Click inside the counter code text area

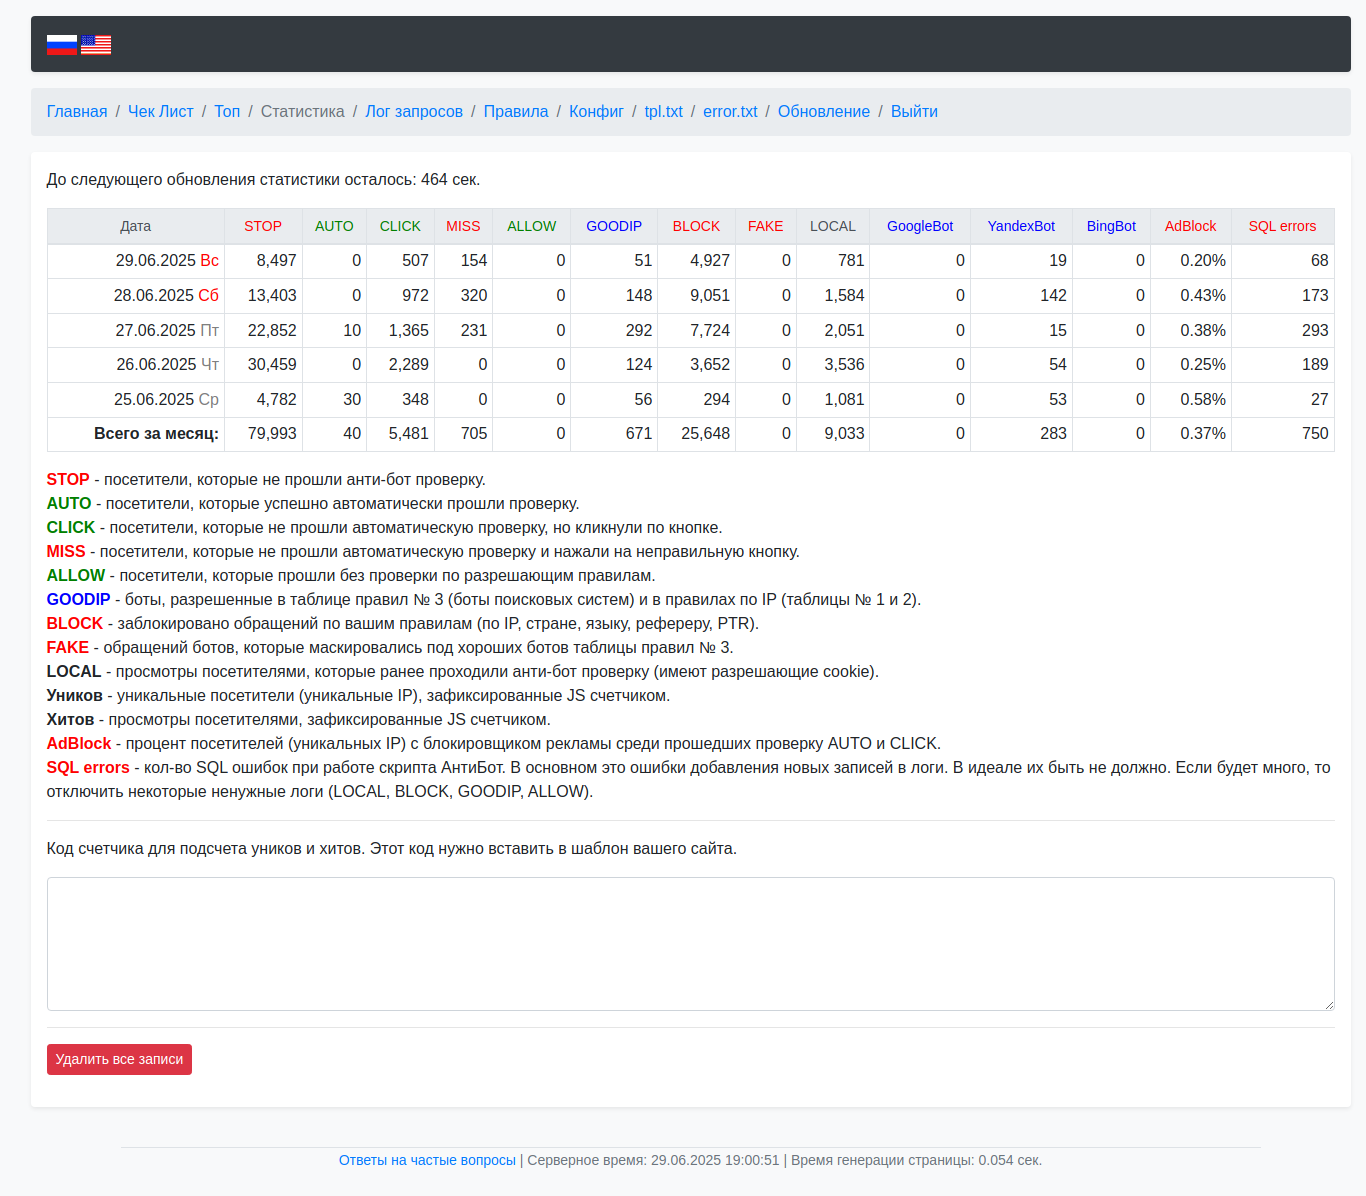pyautogui.click(x=690, y=943)
